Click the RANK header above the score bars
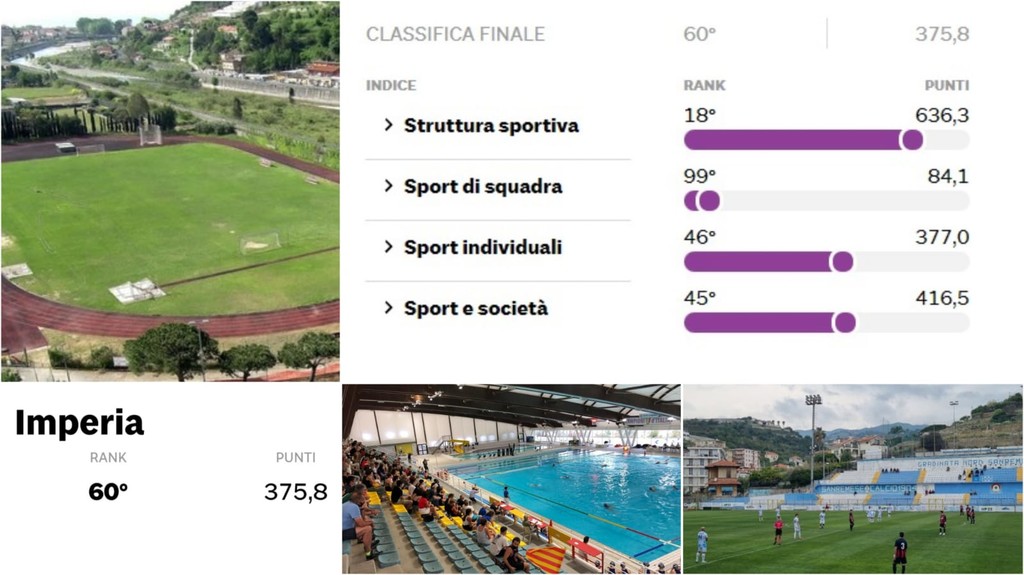The width and height of the screenshot is (1024, 575). point(704,86)
